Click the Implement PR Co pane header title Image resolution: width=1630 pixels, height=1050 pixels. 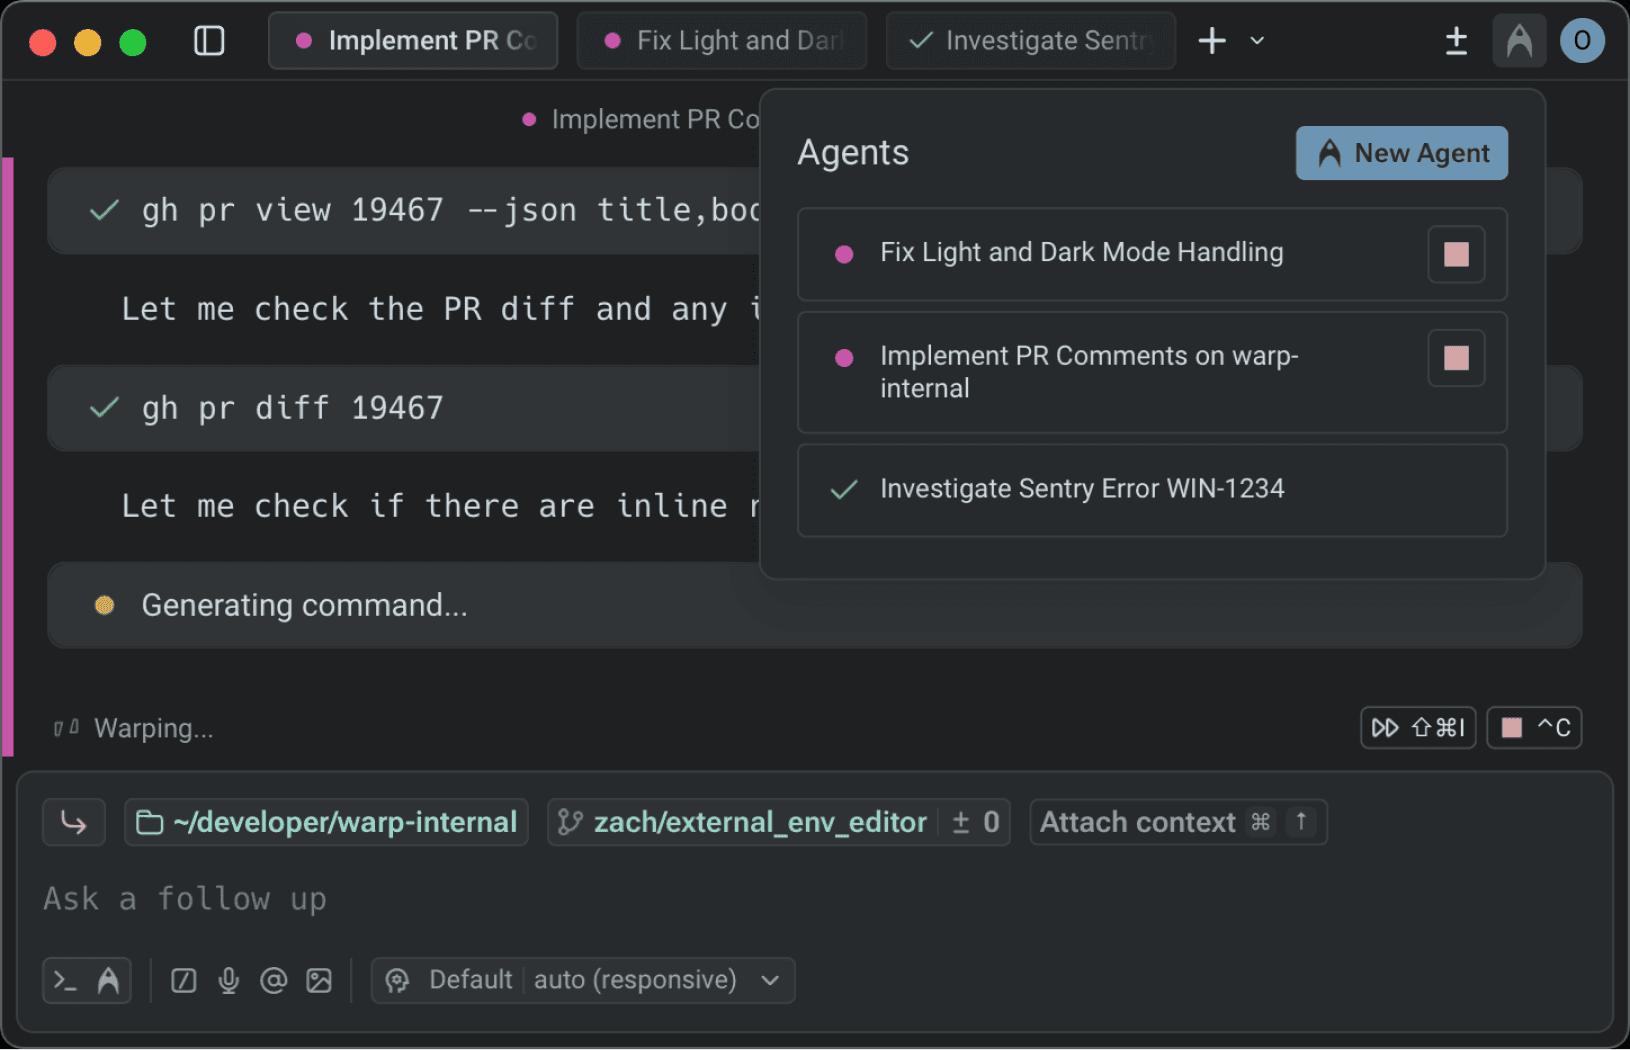point(654,120)
